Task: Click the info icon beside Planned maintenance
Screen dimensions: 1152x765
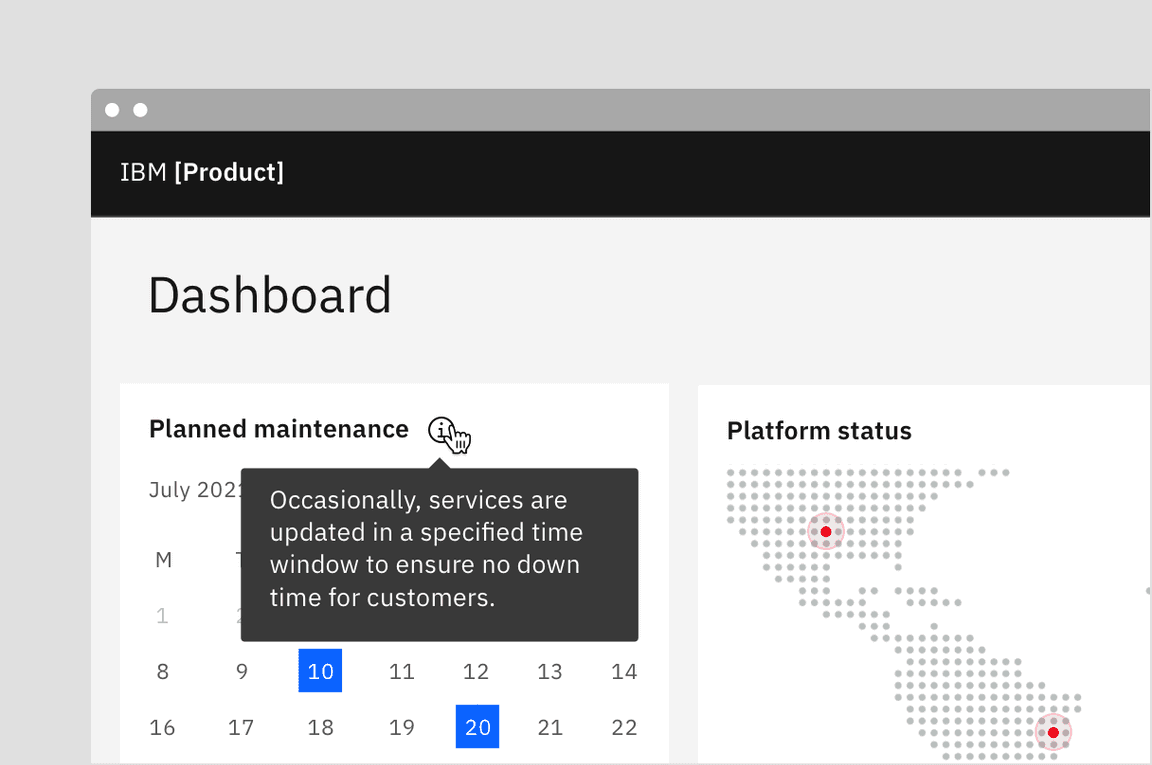Action: coord(441,430)
